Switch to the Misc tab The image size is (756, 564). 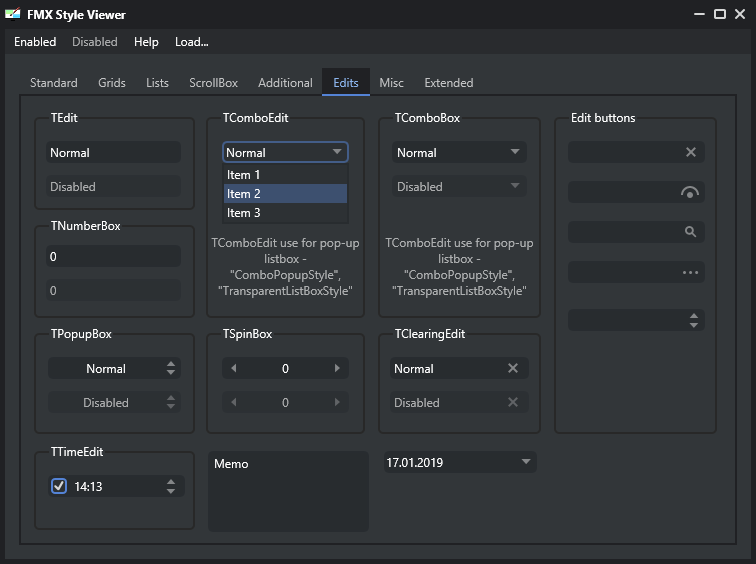click(x=391, y=83)
